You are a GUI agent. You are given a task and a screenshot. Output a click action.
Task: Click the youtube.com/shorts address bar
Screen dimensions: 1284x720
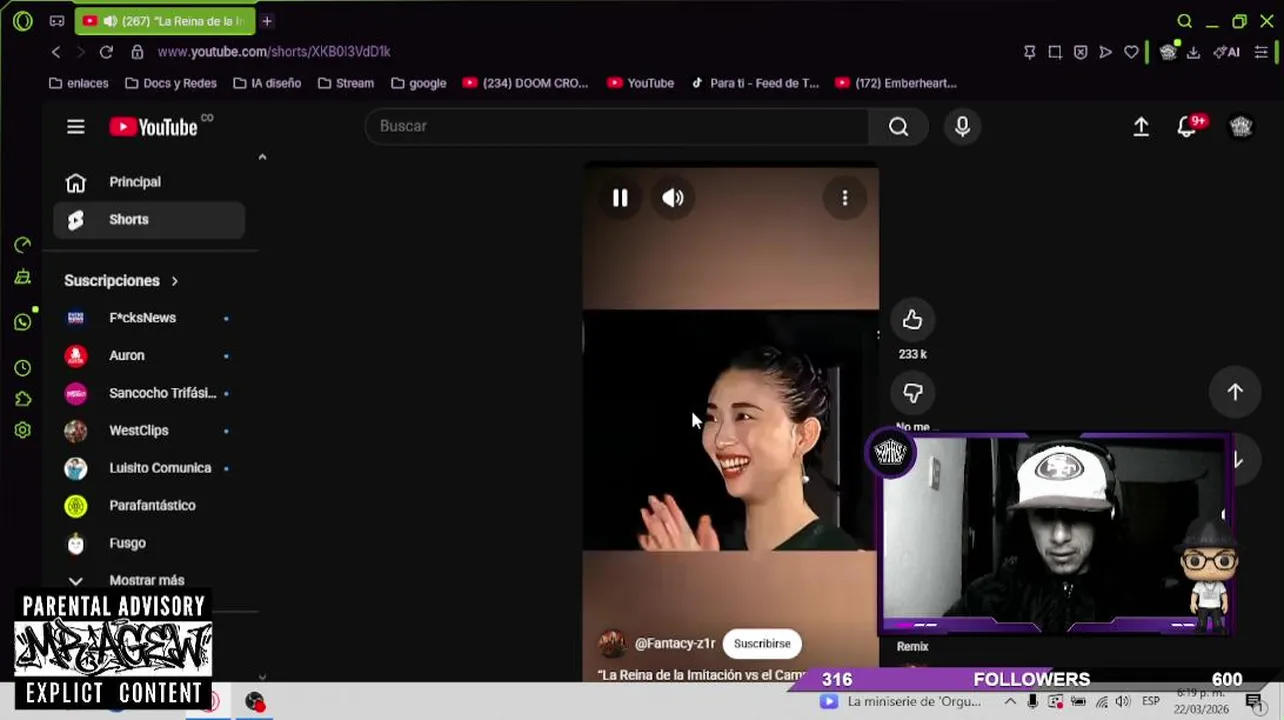tap(274, 52)
